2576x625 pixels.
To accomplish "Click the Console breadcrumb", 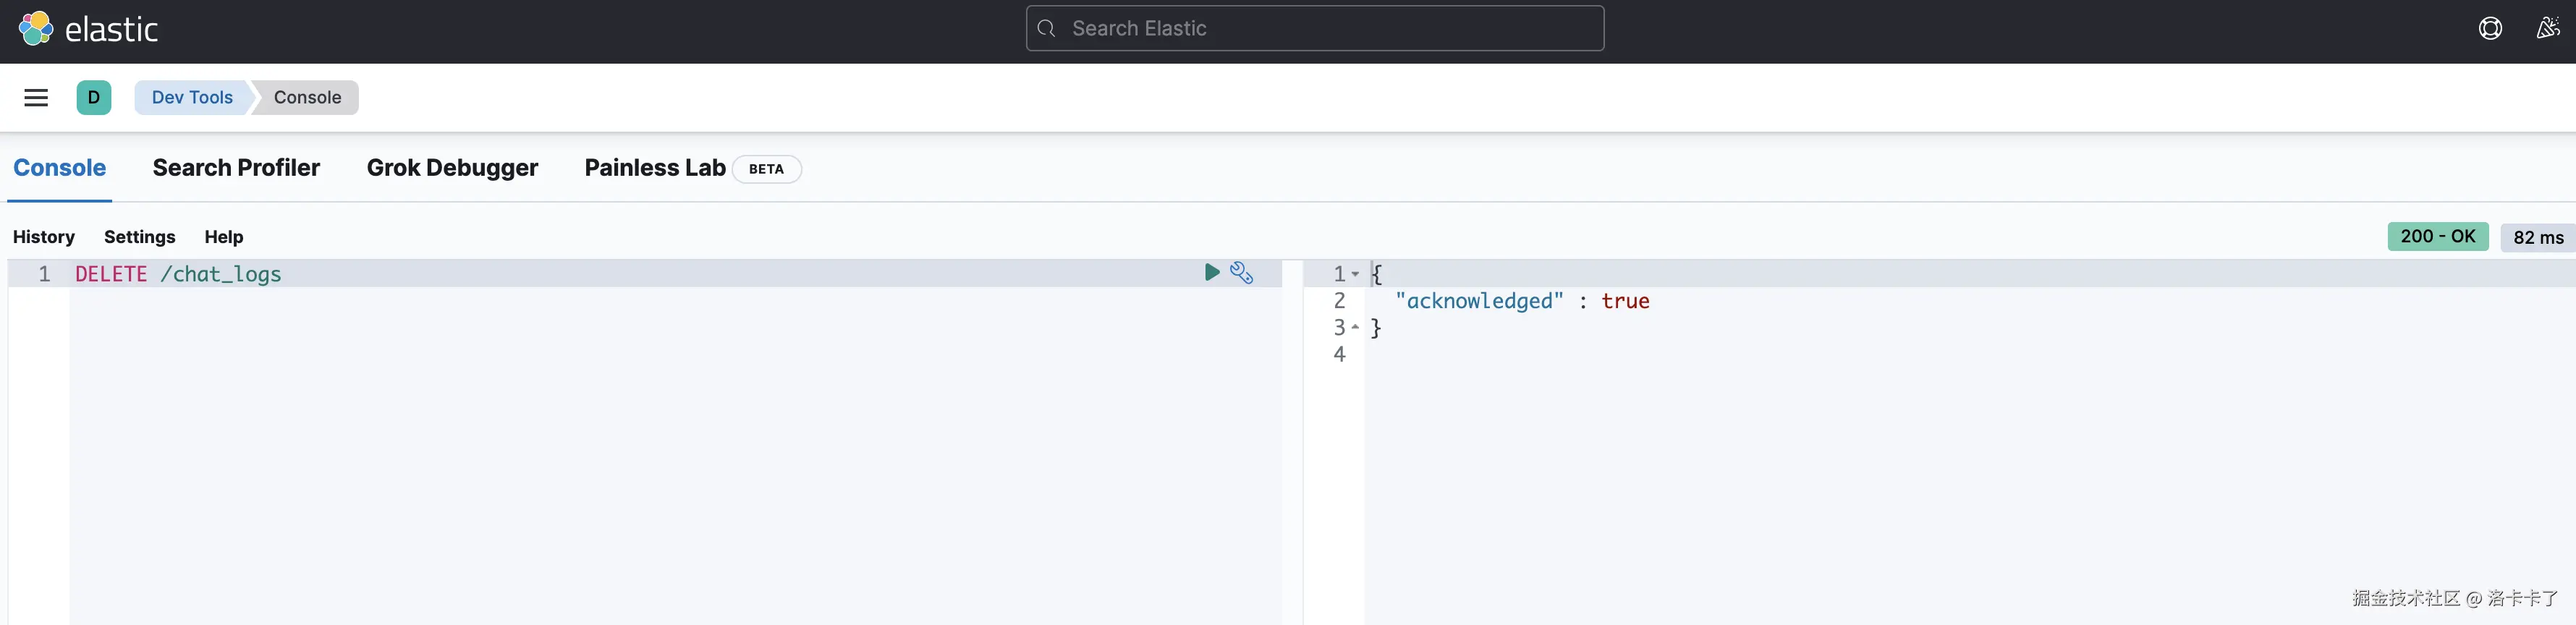I will [308, 98].
